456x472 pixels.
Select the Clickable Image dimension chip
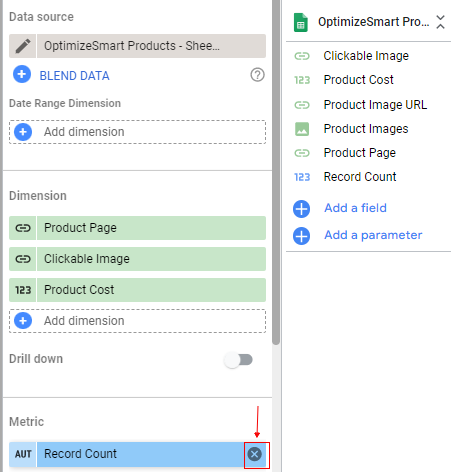137,259
